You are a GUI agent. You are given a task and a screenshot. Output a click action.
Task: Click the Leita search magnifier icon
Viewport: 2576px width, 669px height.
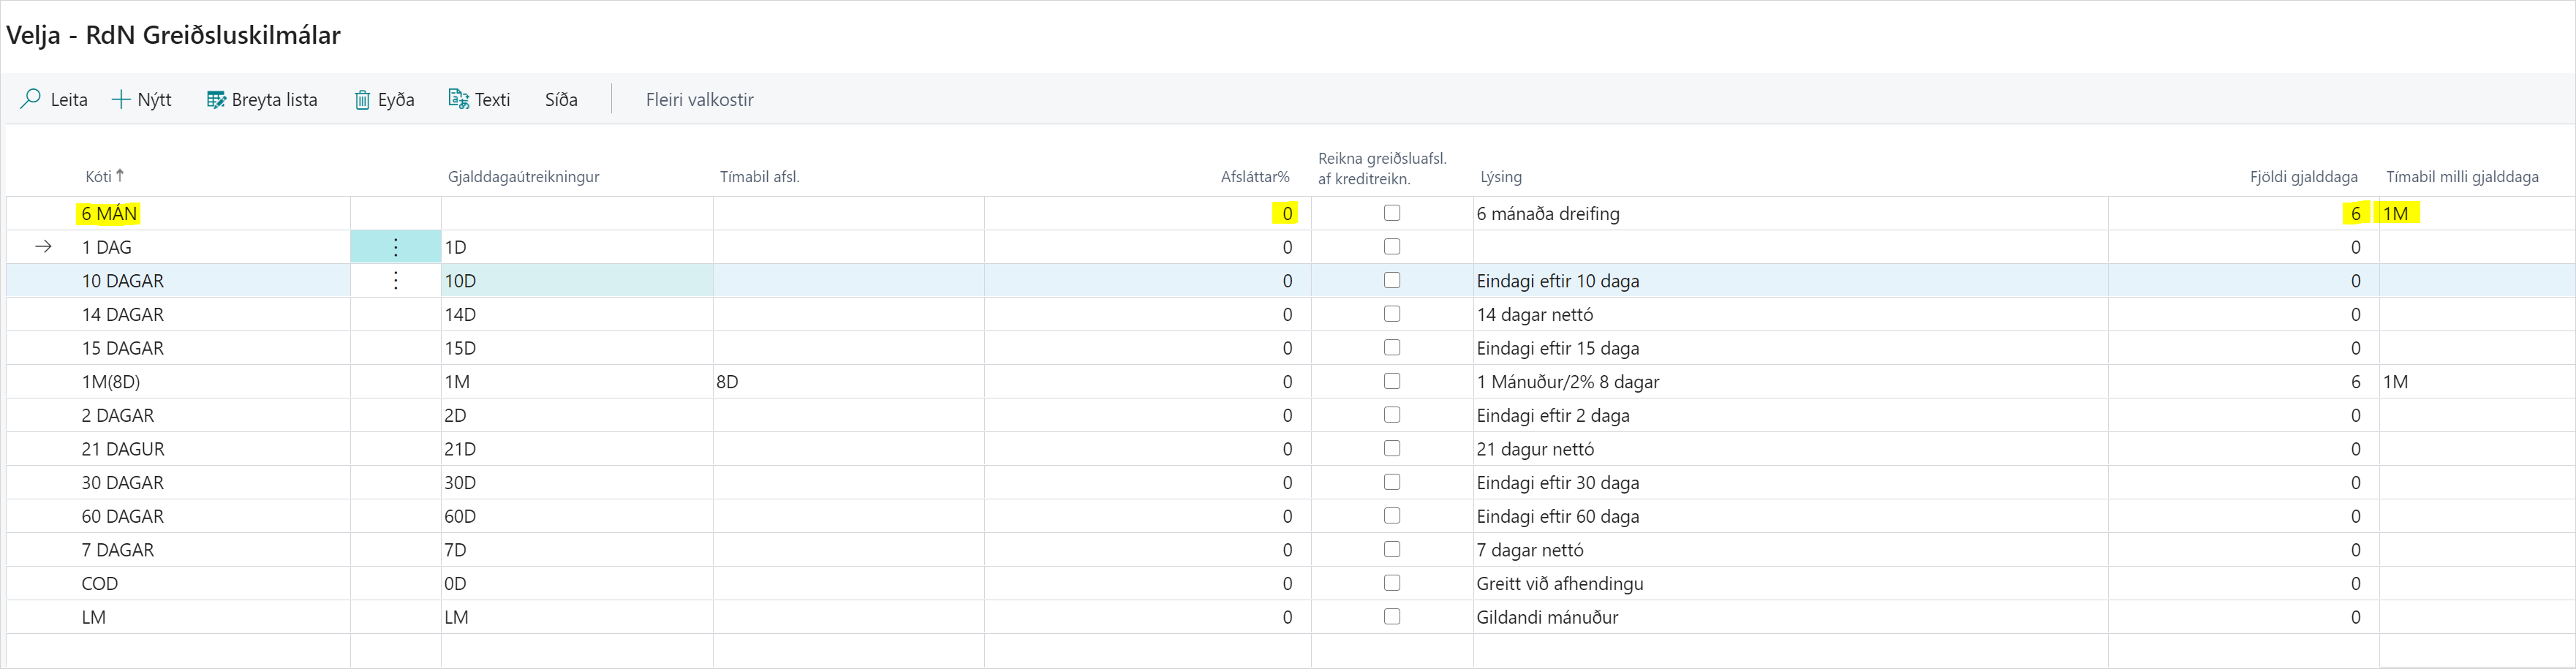(x=31, y=99)
